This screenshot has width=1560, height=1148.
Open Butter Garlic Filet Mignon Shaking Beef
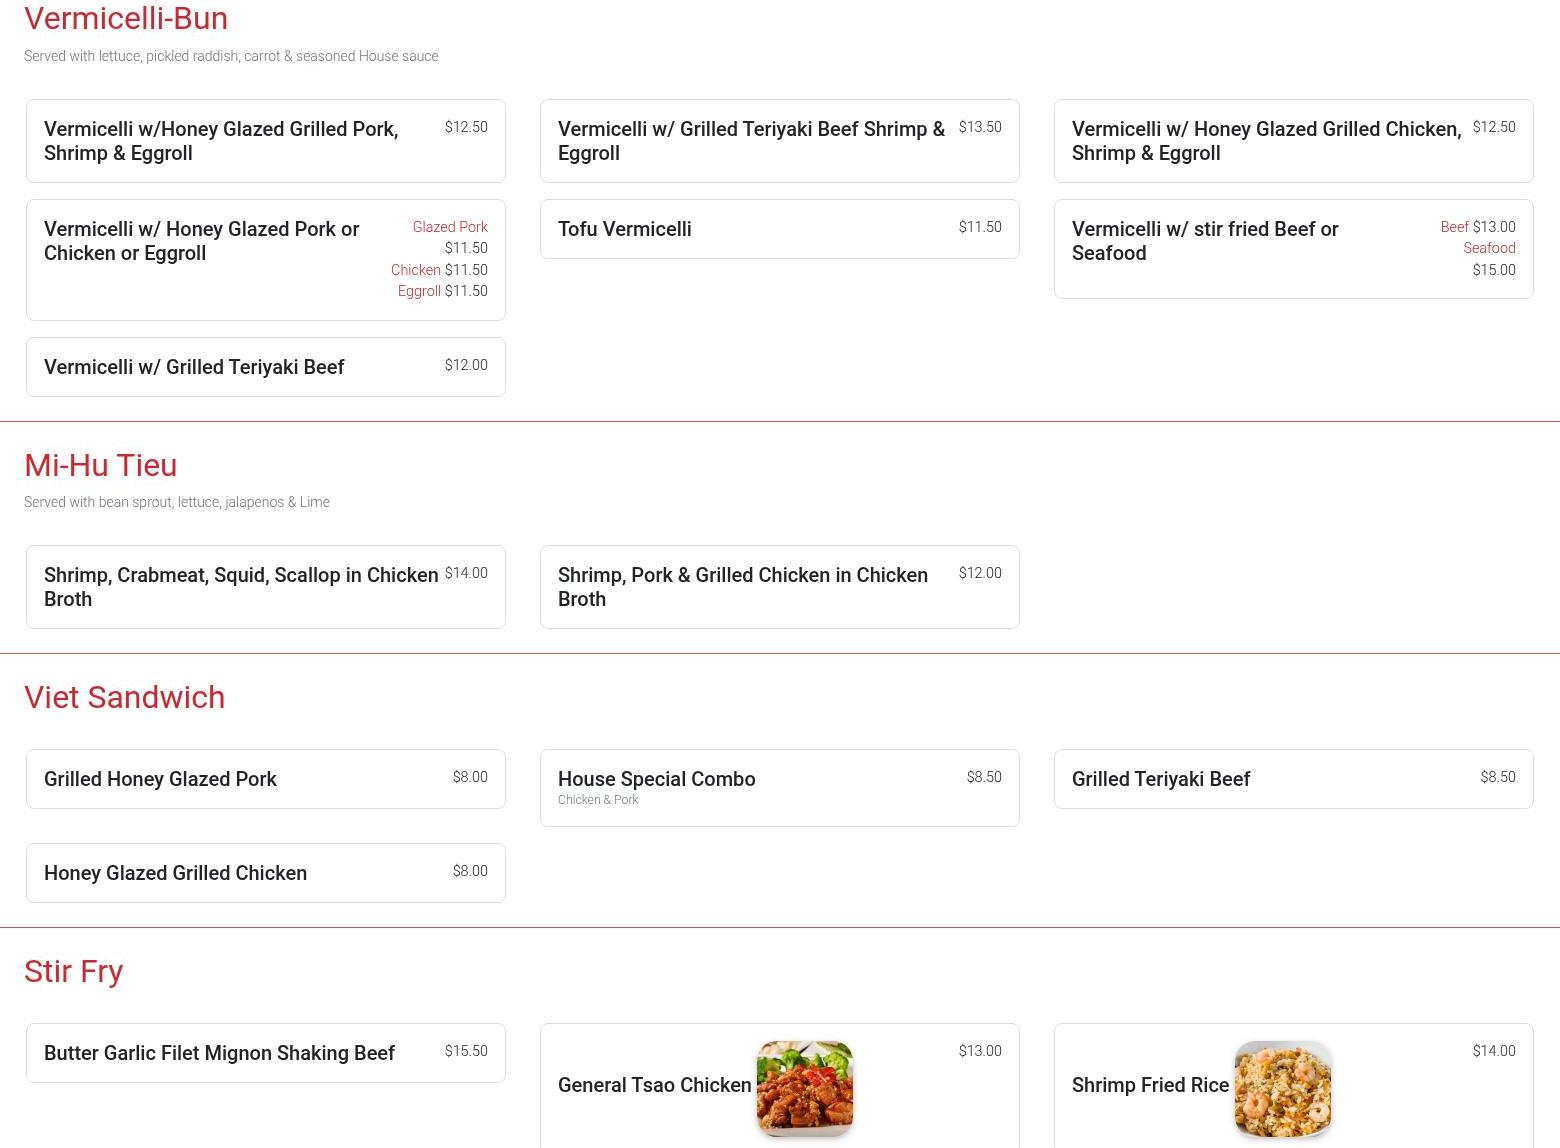266,1053
